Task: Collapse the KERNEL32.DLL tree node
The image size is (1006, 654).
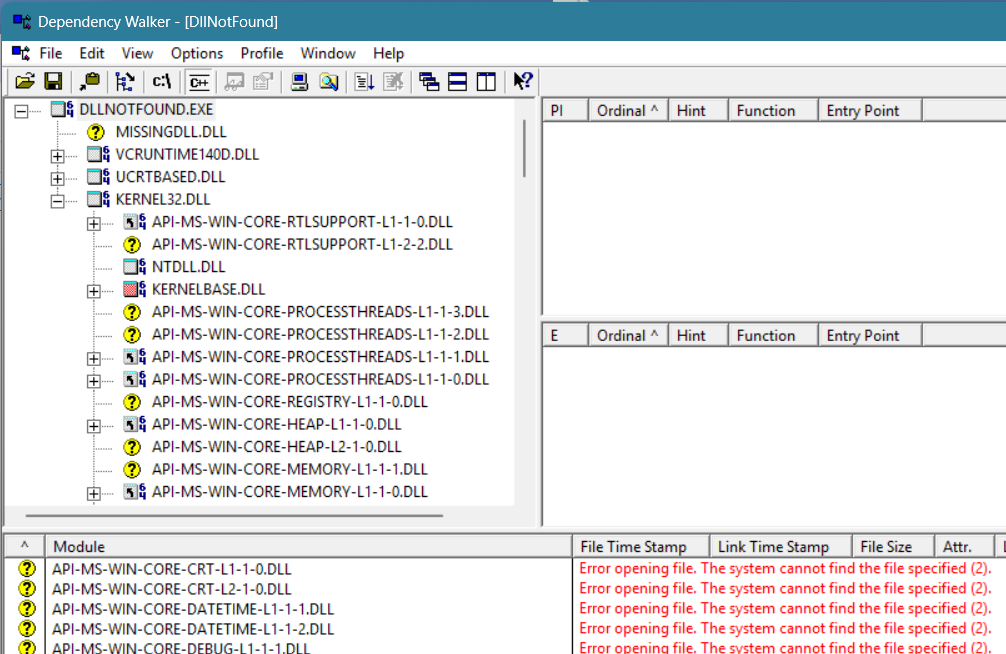Action: click(x=57, y=201)
